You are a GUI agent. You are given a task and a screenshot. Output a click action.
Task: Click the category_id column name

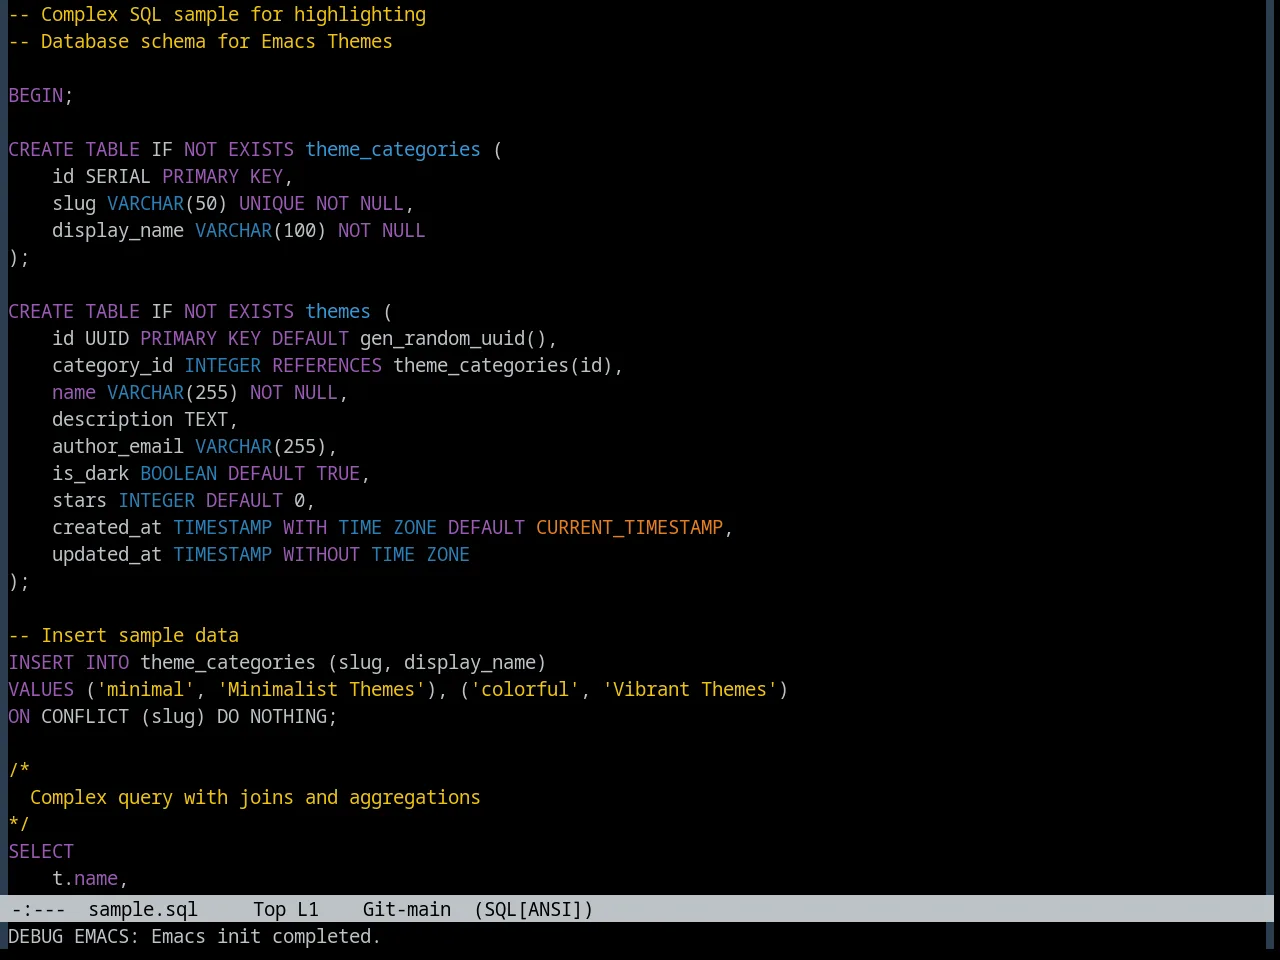pos(113,365)
